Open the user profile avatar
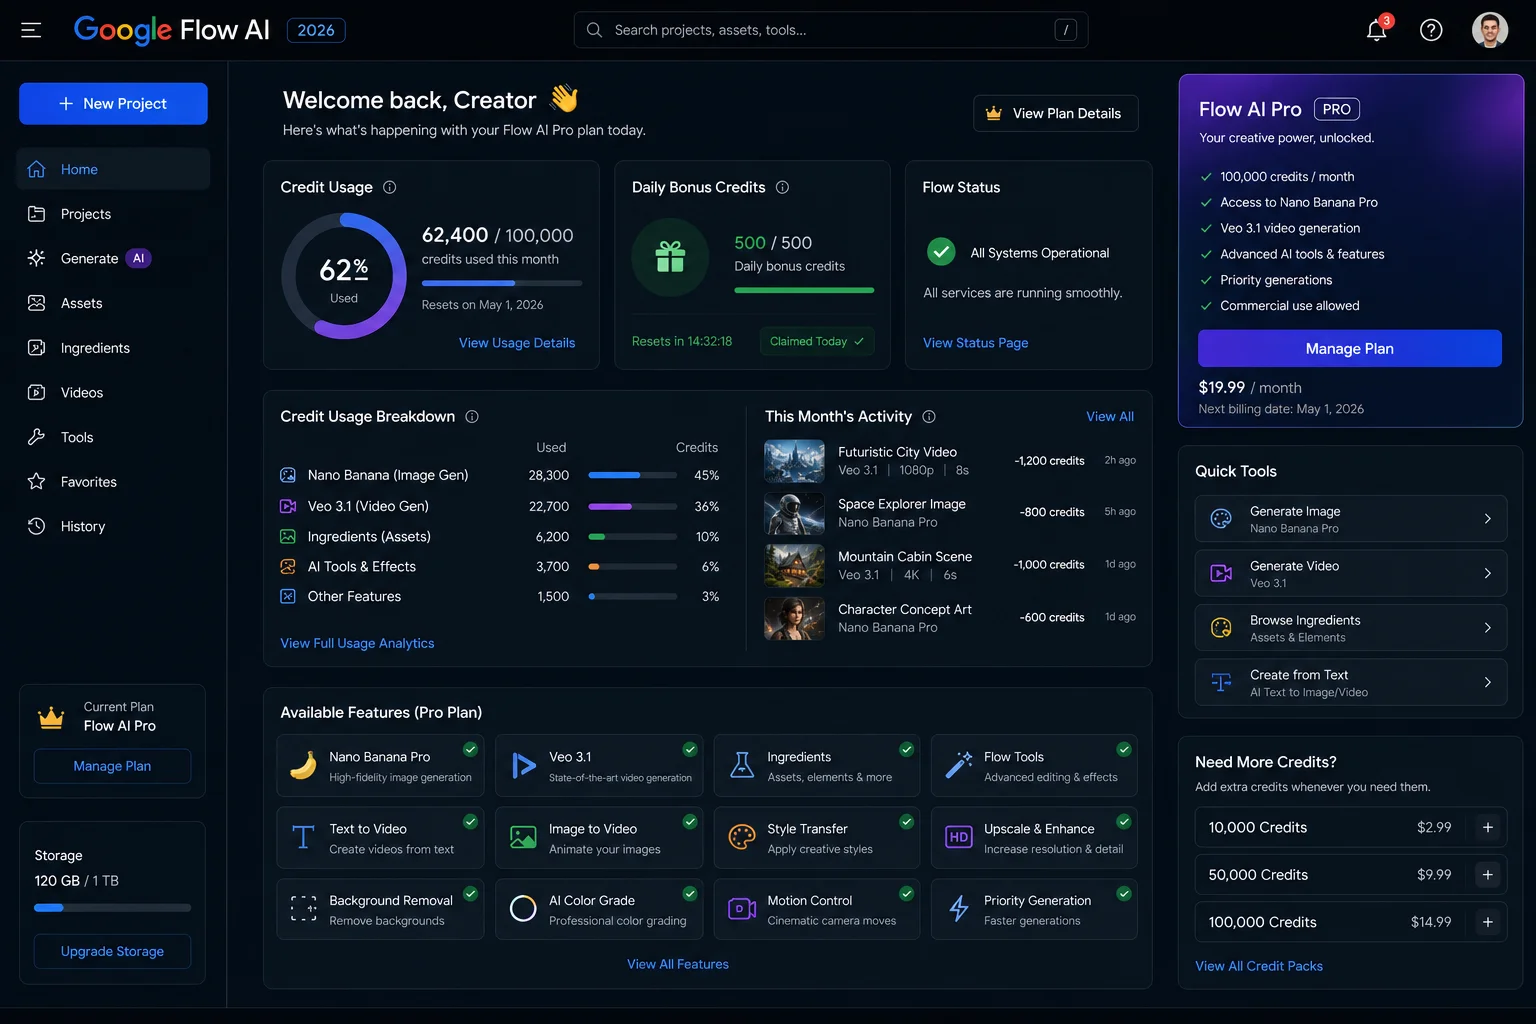This screenshot has width=1536, height=1024. (1490, 30)
